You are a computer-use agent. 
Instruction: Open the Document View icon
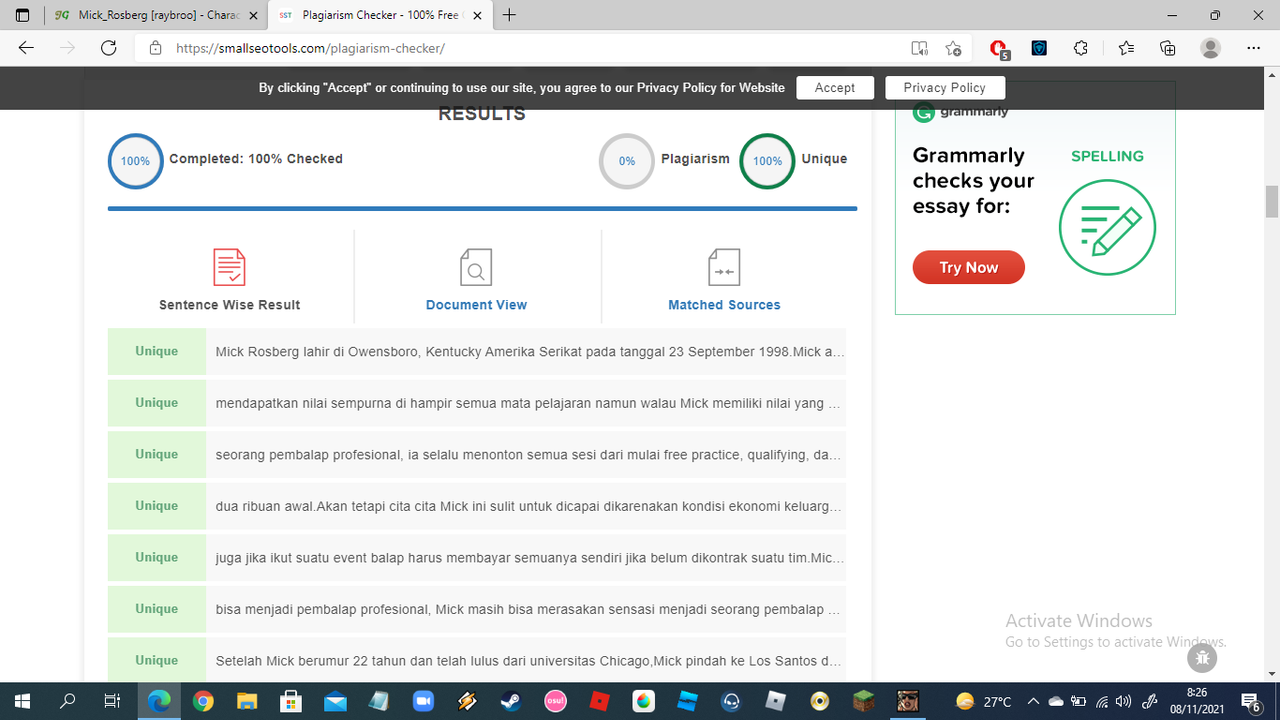(476, 267)
